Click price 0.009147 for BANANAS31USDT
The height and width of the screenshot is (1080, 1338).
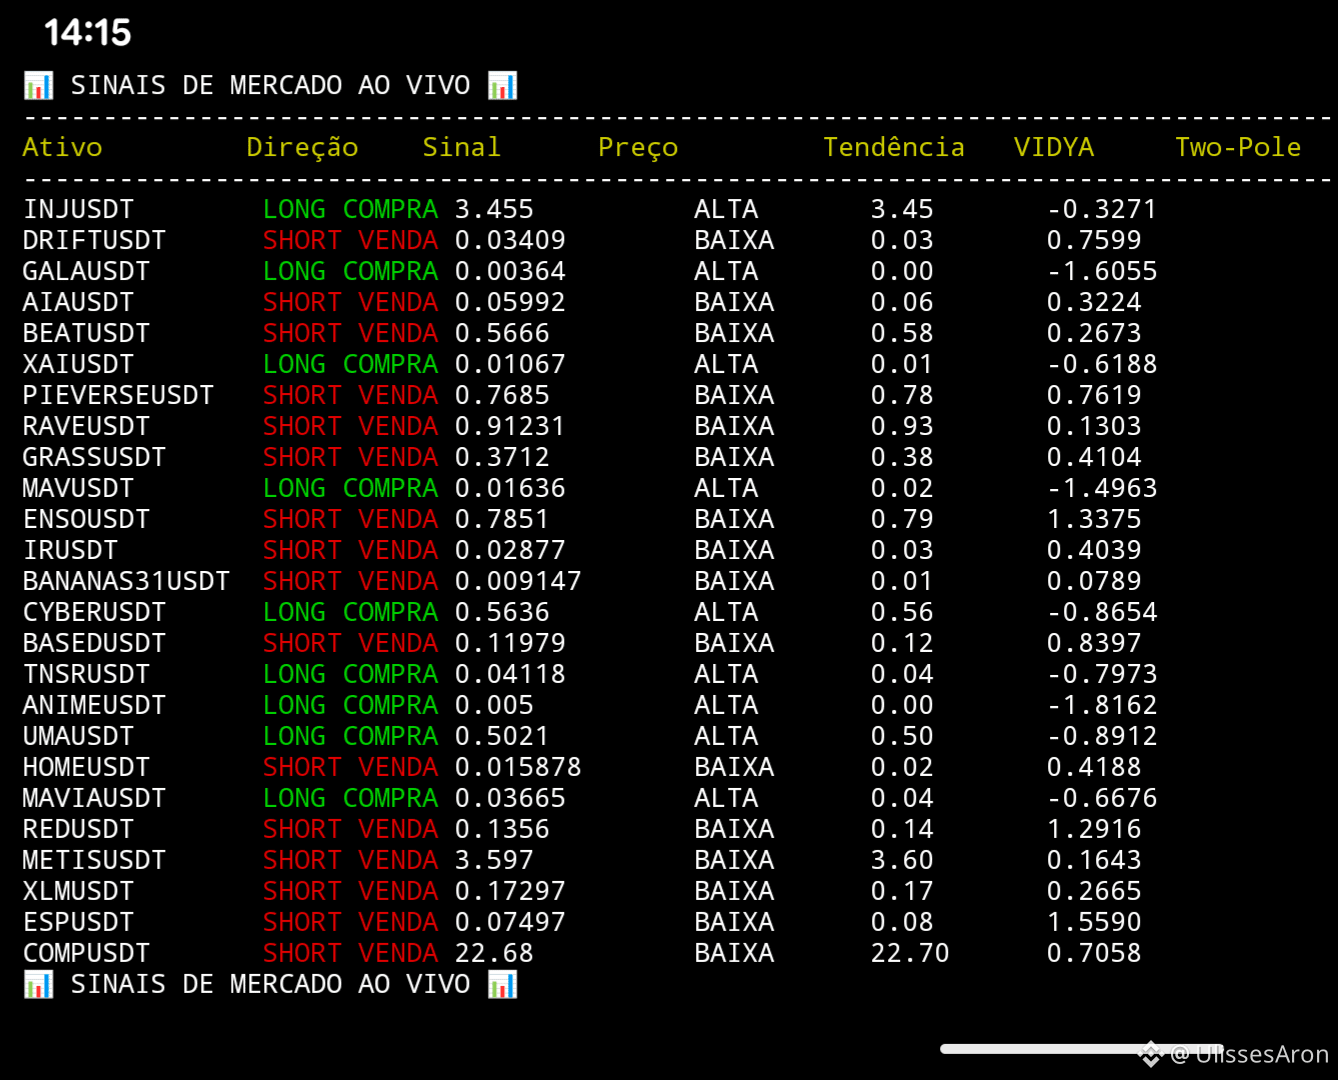pyautogui.click(x=518, y=581)
